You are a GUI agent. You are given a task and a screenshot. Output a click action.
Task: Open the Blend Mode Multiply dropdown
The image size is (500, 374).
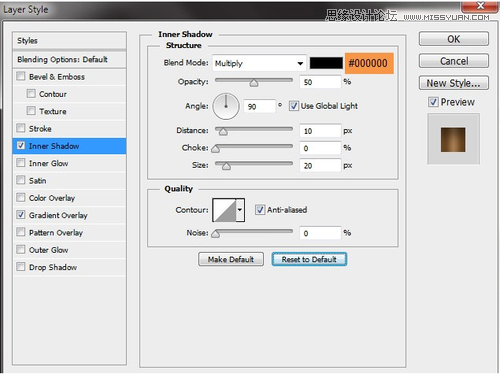(259, 63)
